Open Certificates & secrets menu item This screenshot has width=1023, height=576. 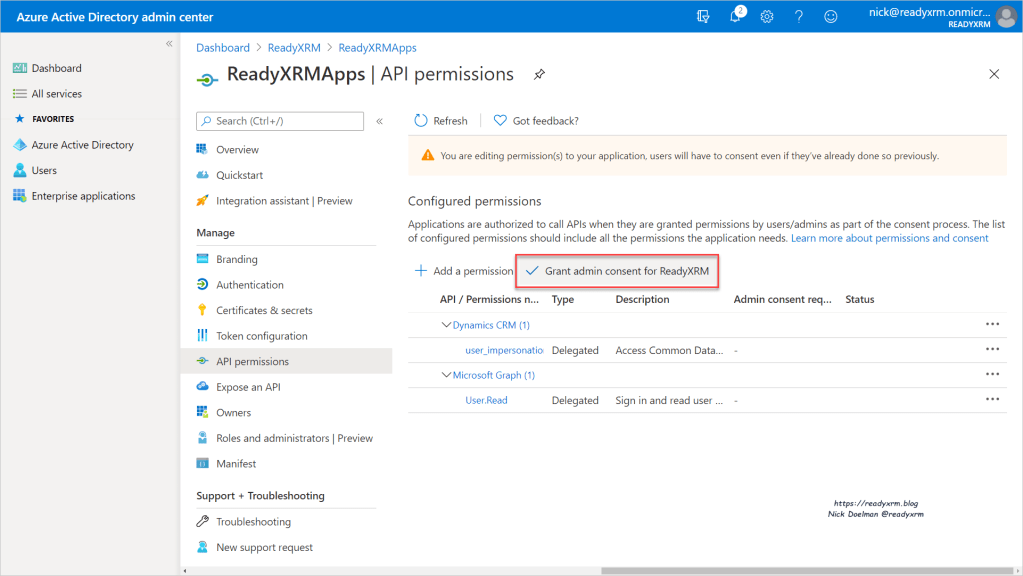[x=264, y=310]
